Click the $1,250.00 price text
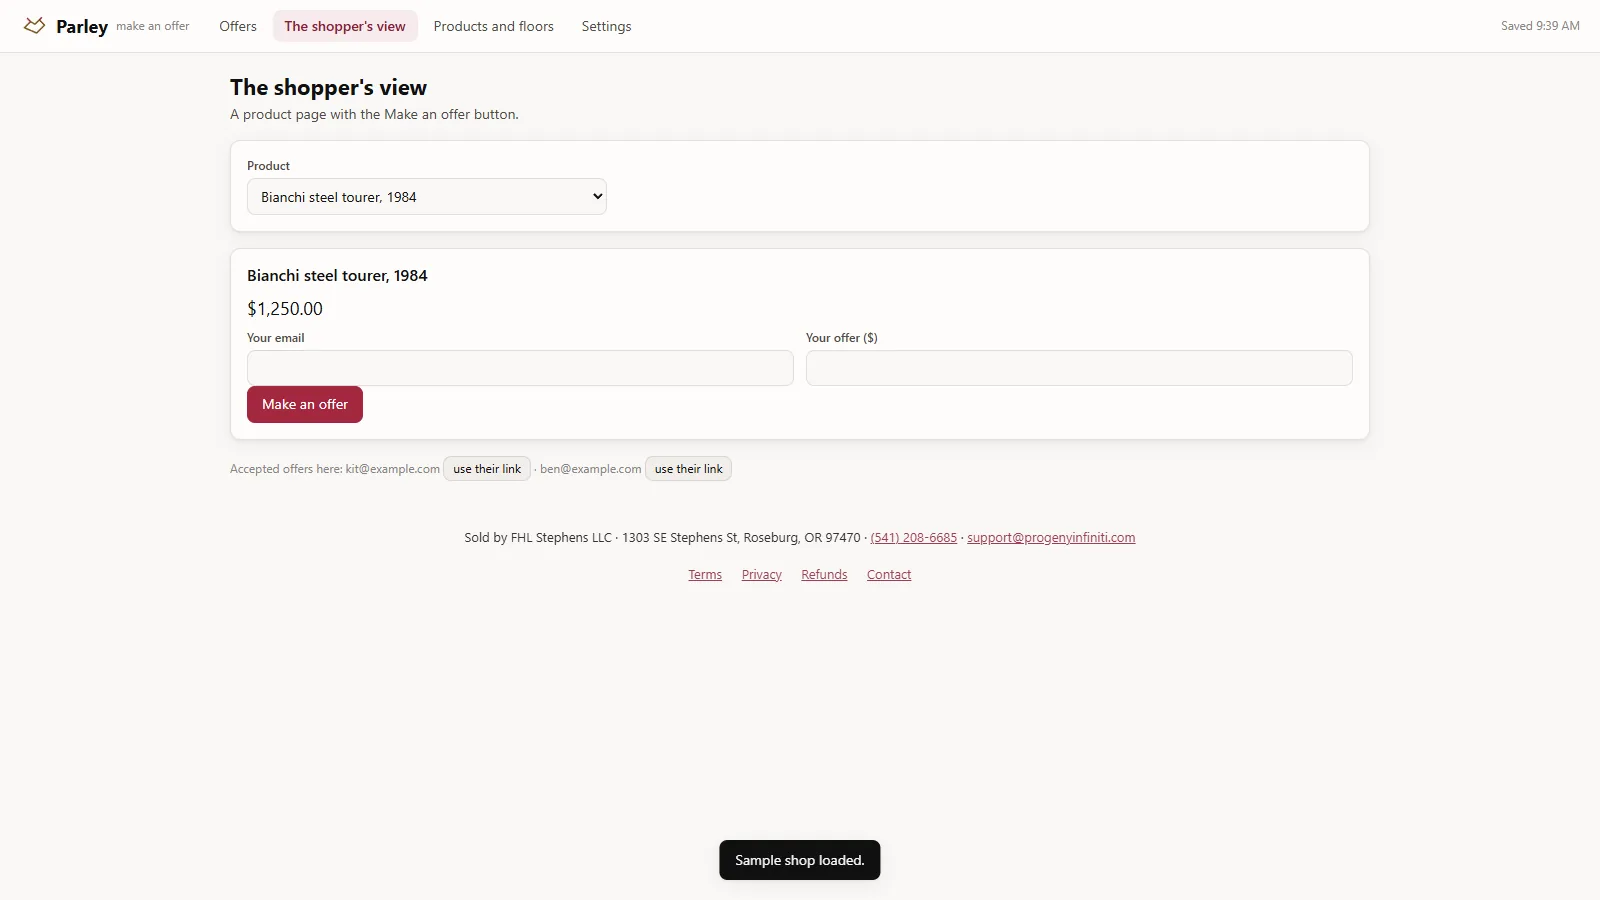Viewport: 1600px width, 900px height. pyautogui.click(x=285, y=309)
